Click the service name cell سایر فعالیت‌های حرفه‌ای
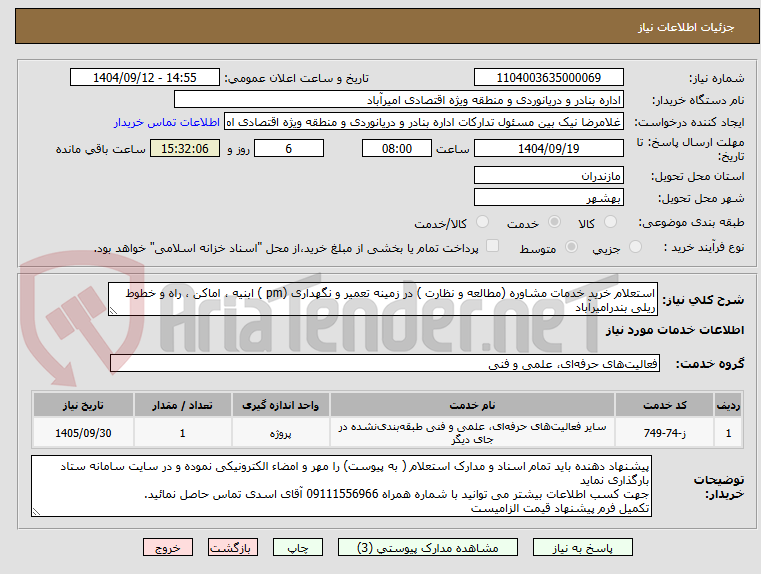 tap(472, 433)
